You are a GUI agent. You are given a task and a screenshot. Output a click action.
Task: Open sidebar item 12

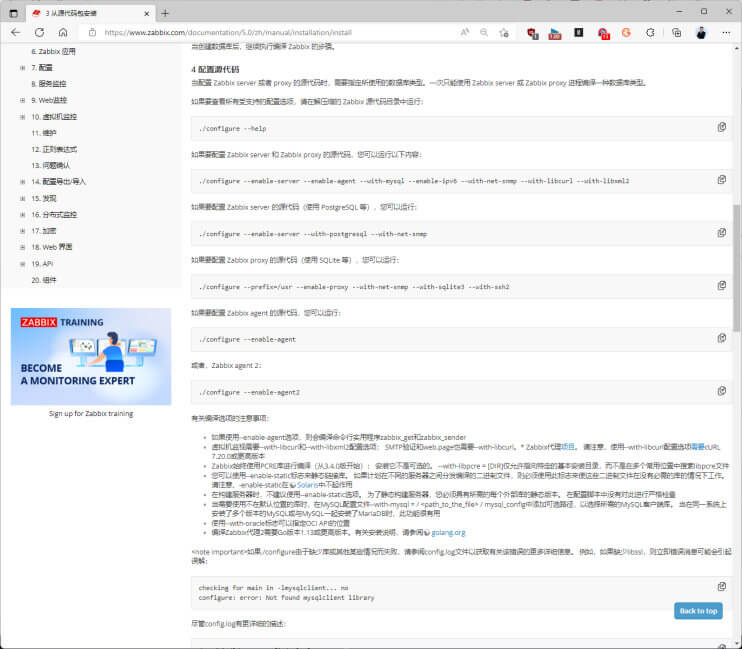(x=54, y=149)
